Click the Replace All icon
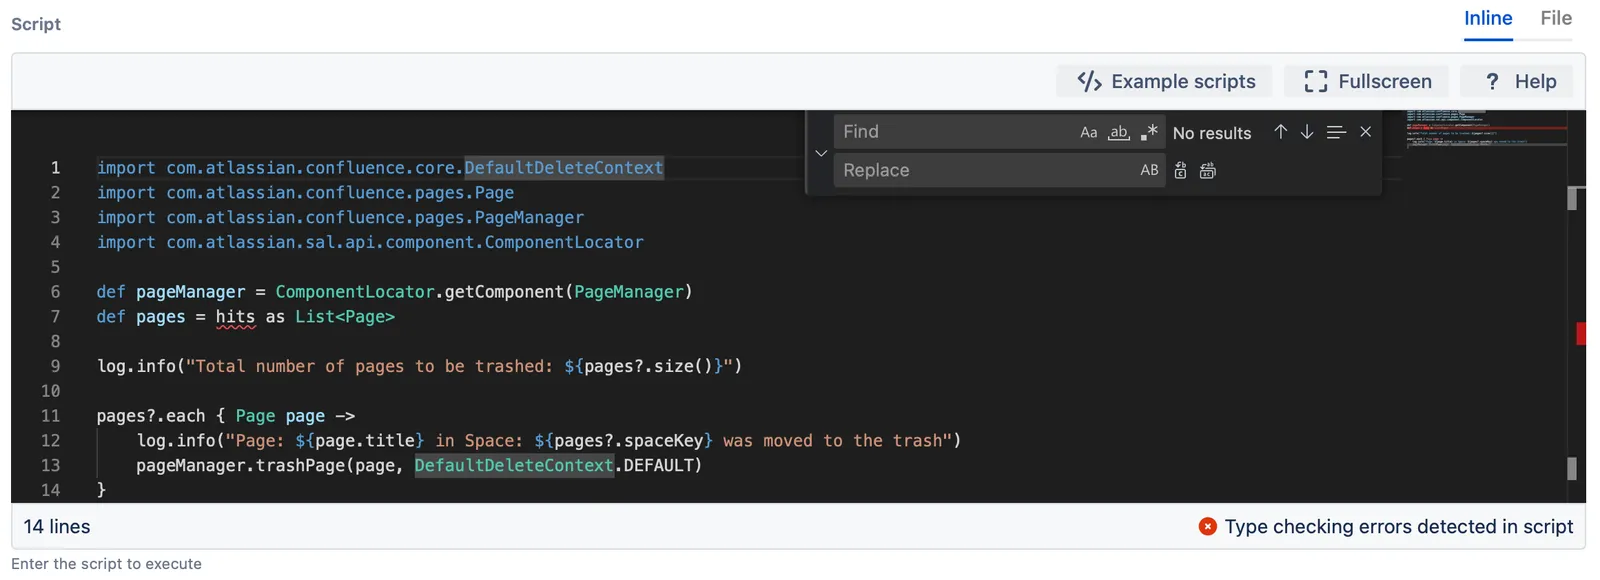The width and height of the screenshot is (1600, 580). point(1208,171)
